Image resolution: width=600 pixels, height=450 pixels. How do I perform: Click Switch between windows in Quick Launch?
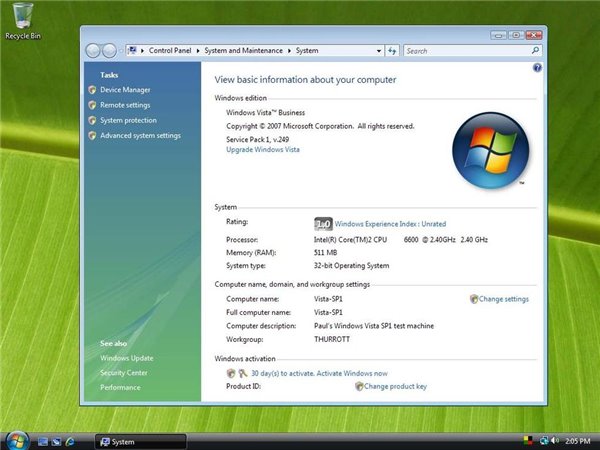(57, 442)
